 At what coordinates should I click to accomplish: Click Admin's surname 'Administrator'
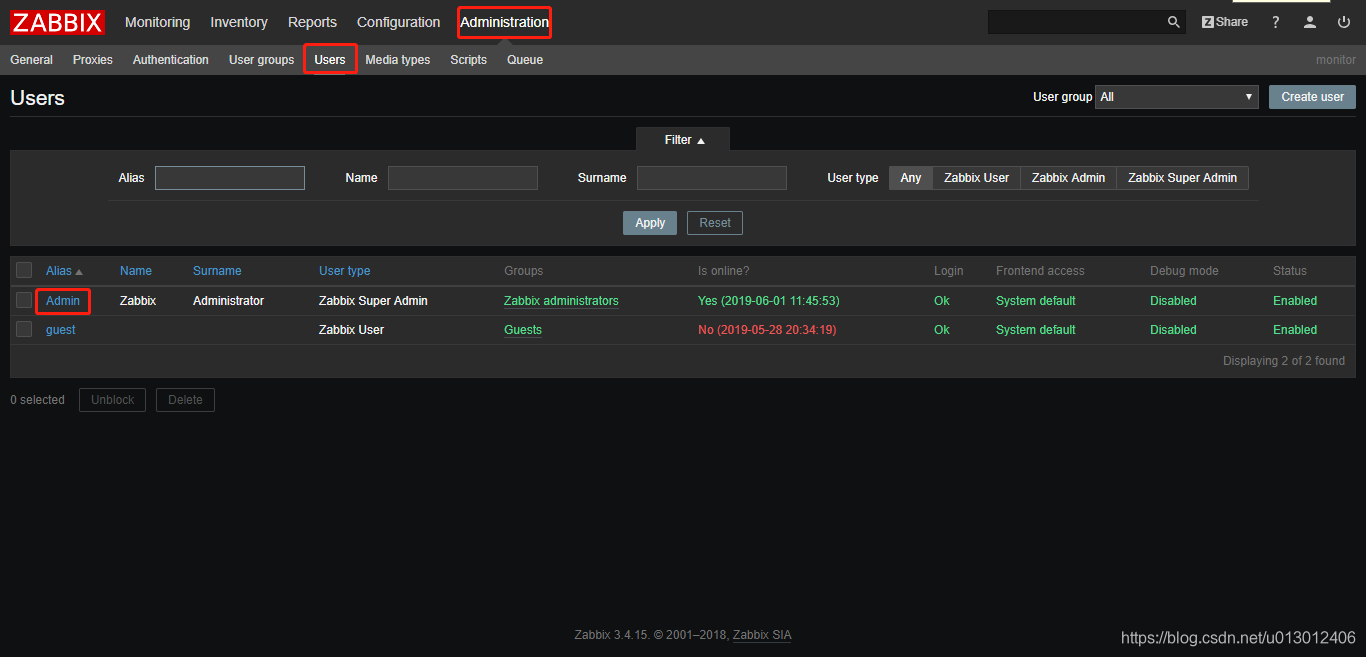(228, 301)
